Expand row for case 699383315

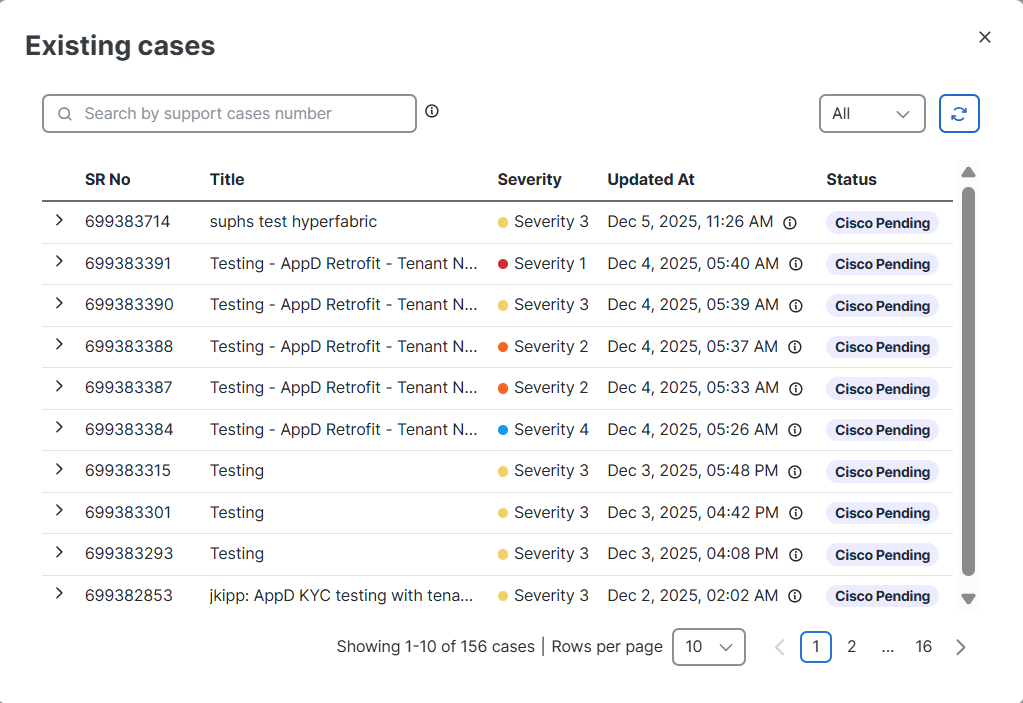point(59,469)
